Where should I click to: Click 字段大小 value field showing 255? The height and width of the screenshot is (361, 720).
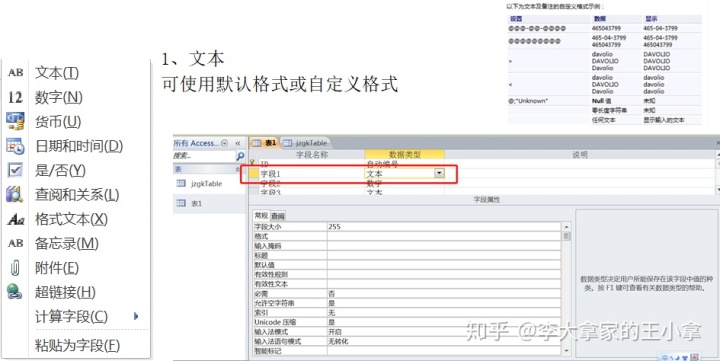click(x=444, y=226)
